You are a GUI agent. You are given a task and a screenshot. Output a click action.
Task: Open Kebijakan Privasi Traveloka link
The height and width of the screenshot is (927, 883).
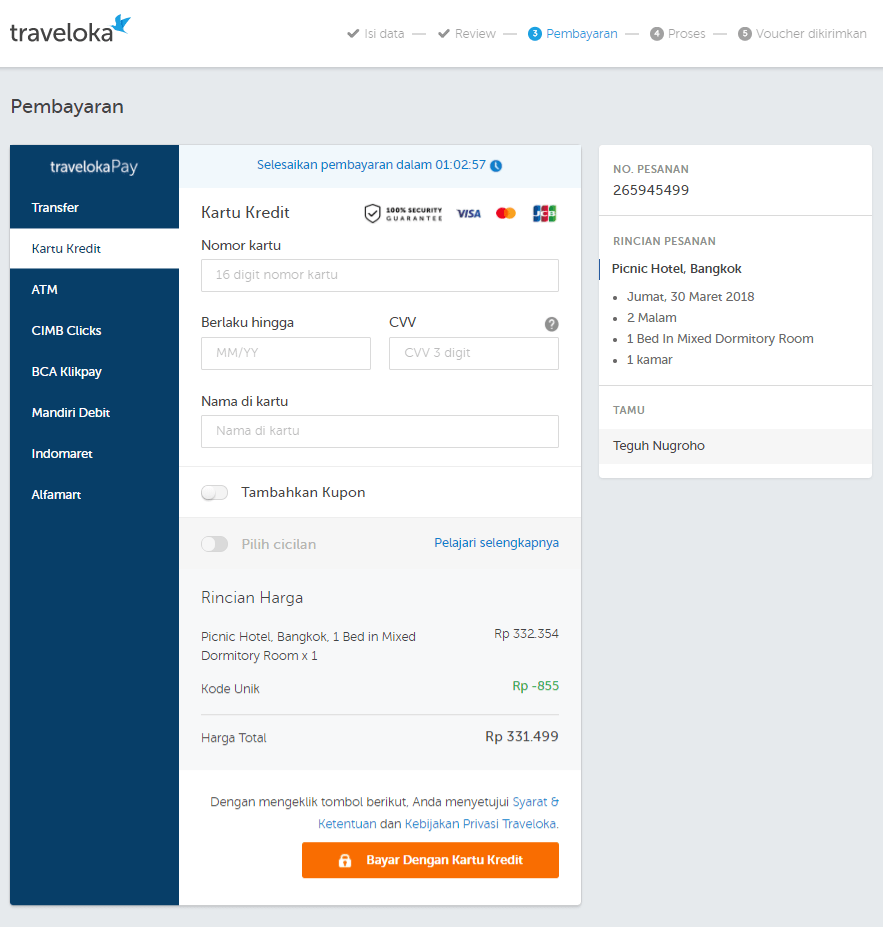pos(480,824)
